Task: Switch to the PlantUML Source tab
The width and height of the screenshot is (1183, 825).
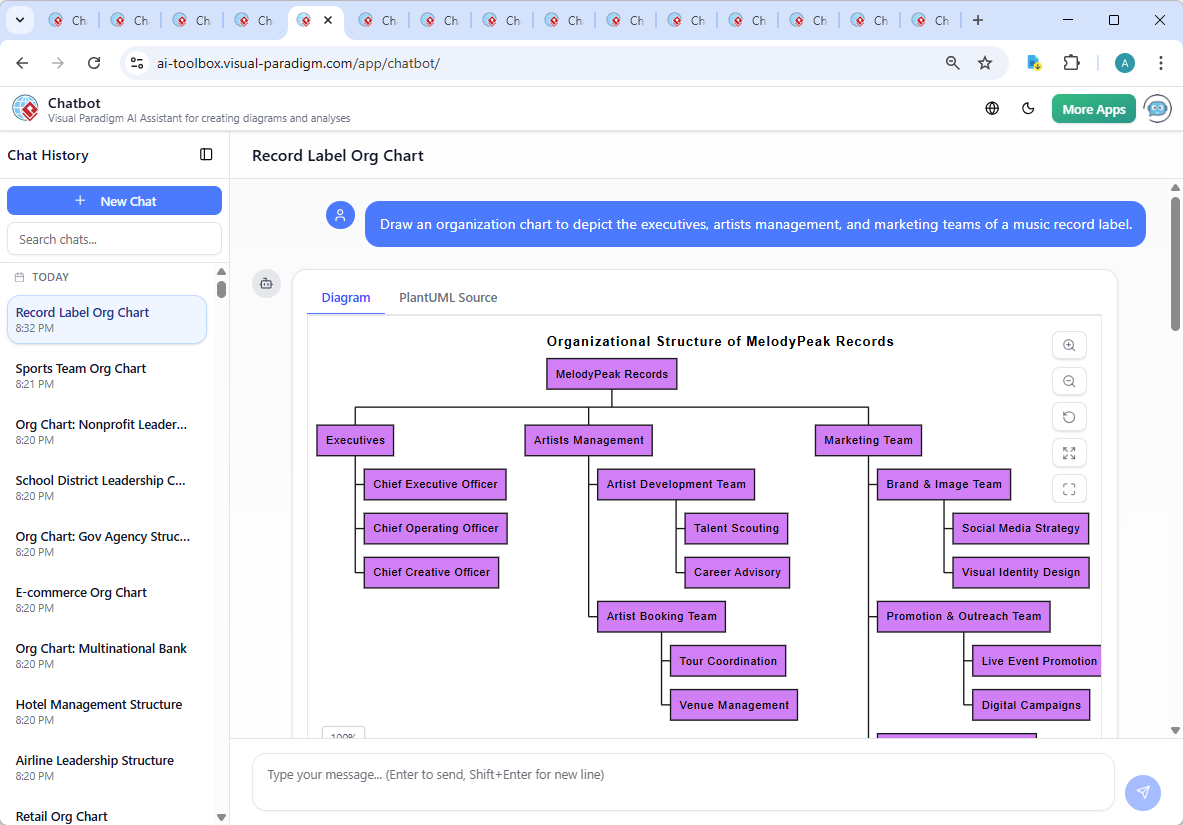Action: coord(447,297)
